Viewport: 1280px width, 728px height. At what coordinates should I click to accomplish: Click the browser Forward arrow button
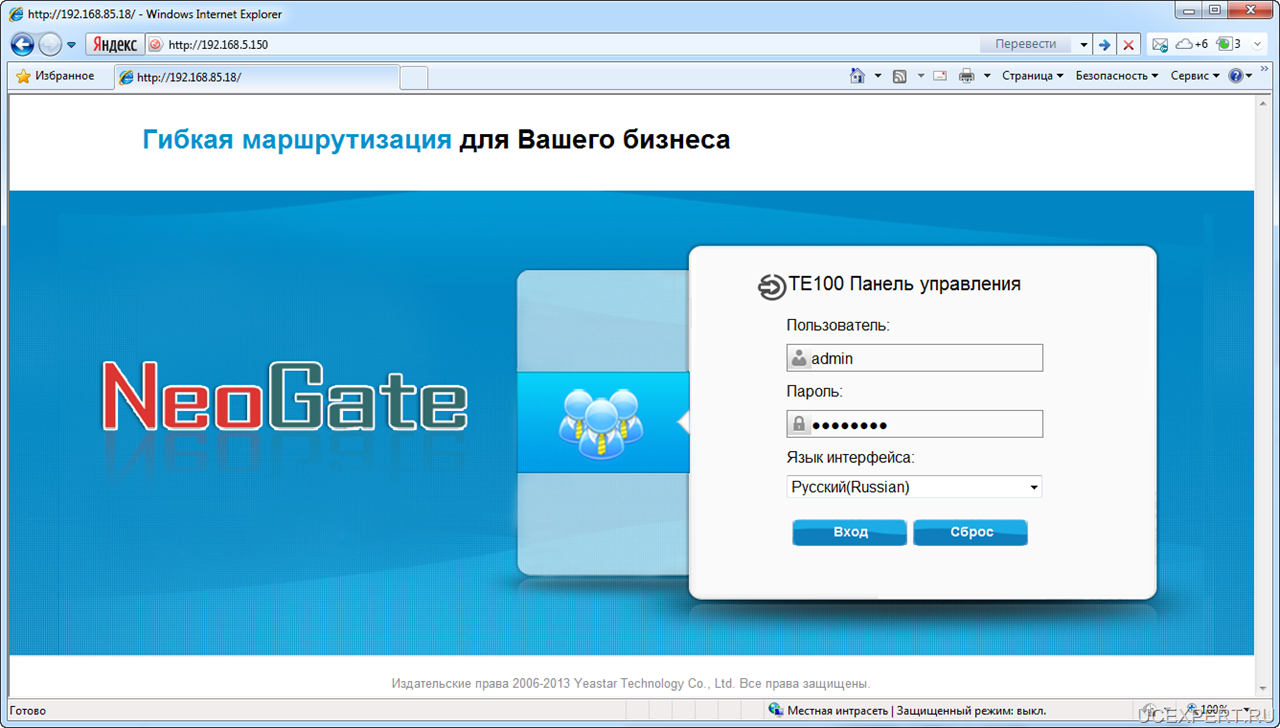[50, 45]
